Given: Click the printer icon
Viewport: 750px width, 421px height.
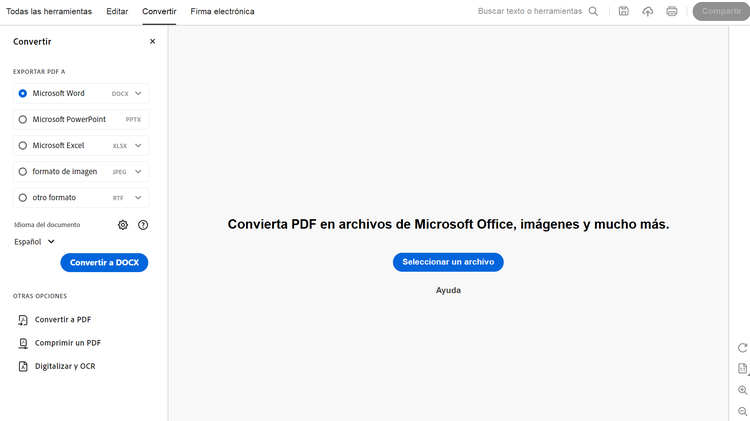Looking at the screenshot, I should [672, 11].
